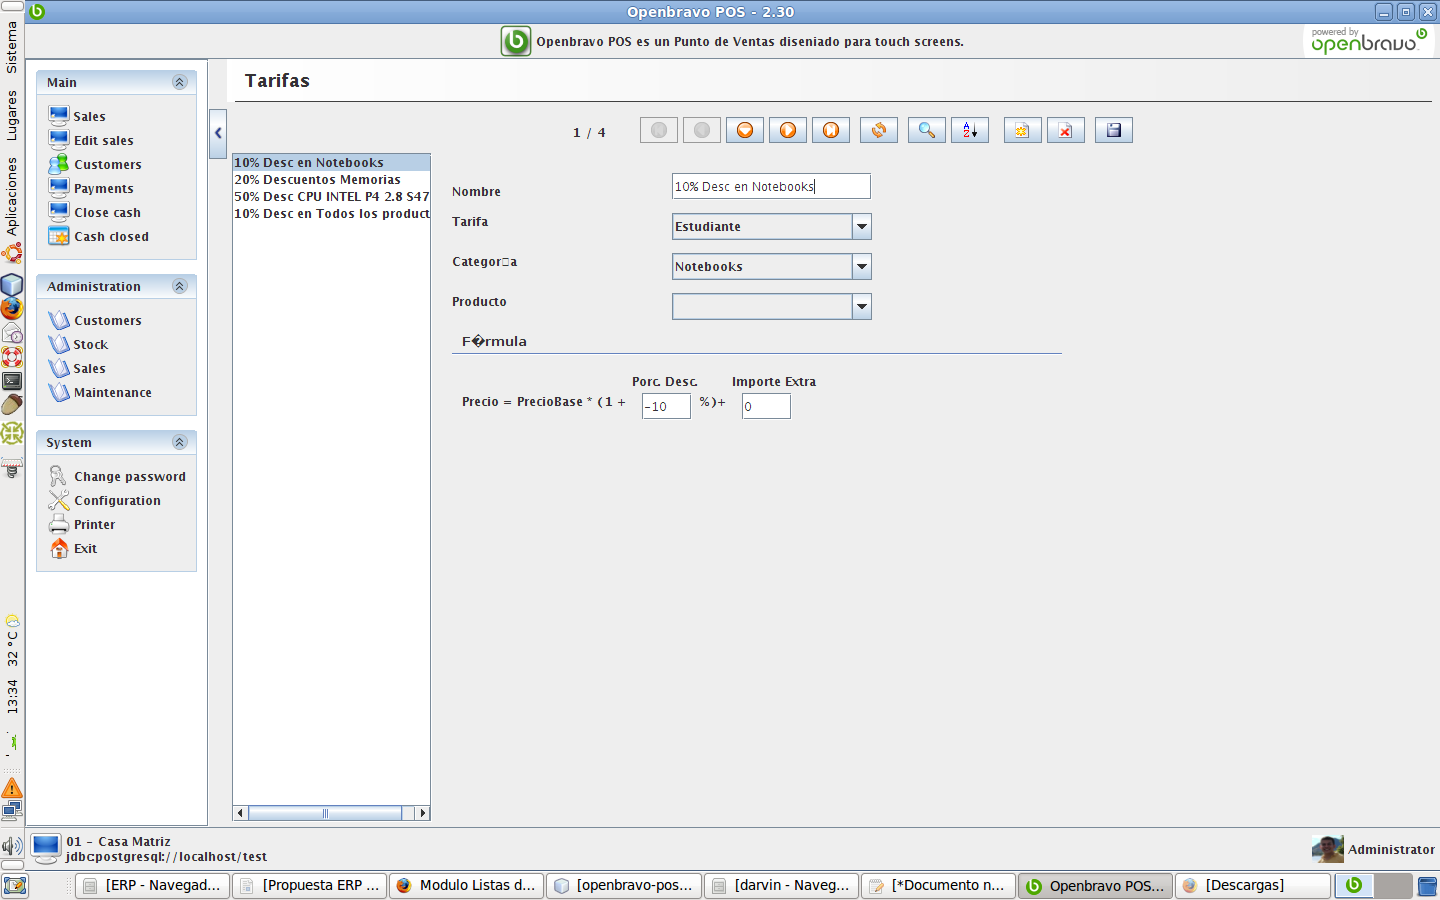Click the list scrollbar right arrow

[423, 813]
